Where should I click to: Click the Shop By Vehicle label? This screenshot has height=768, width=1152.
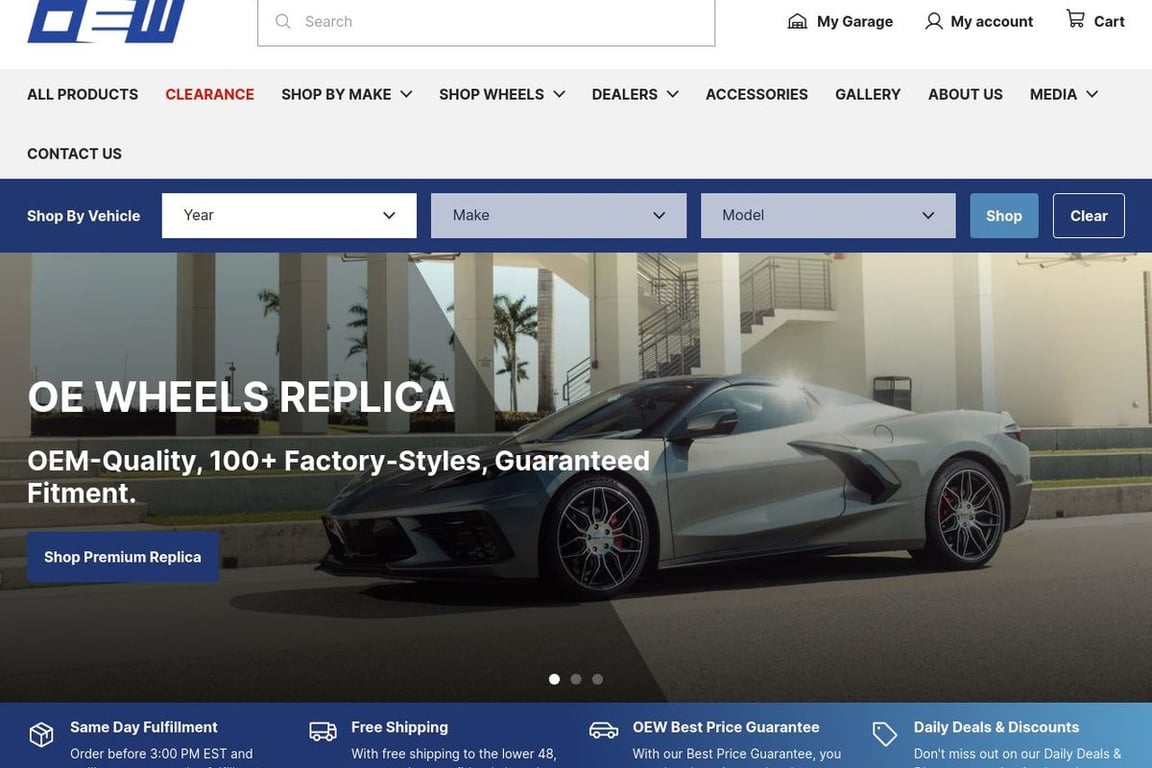[x=84, y=216]
